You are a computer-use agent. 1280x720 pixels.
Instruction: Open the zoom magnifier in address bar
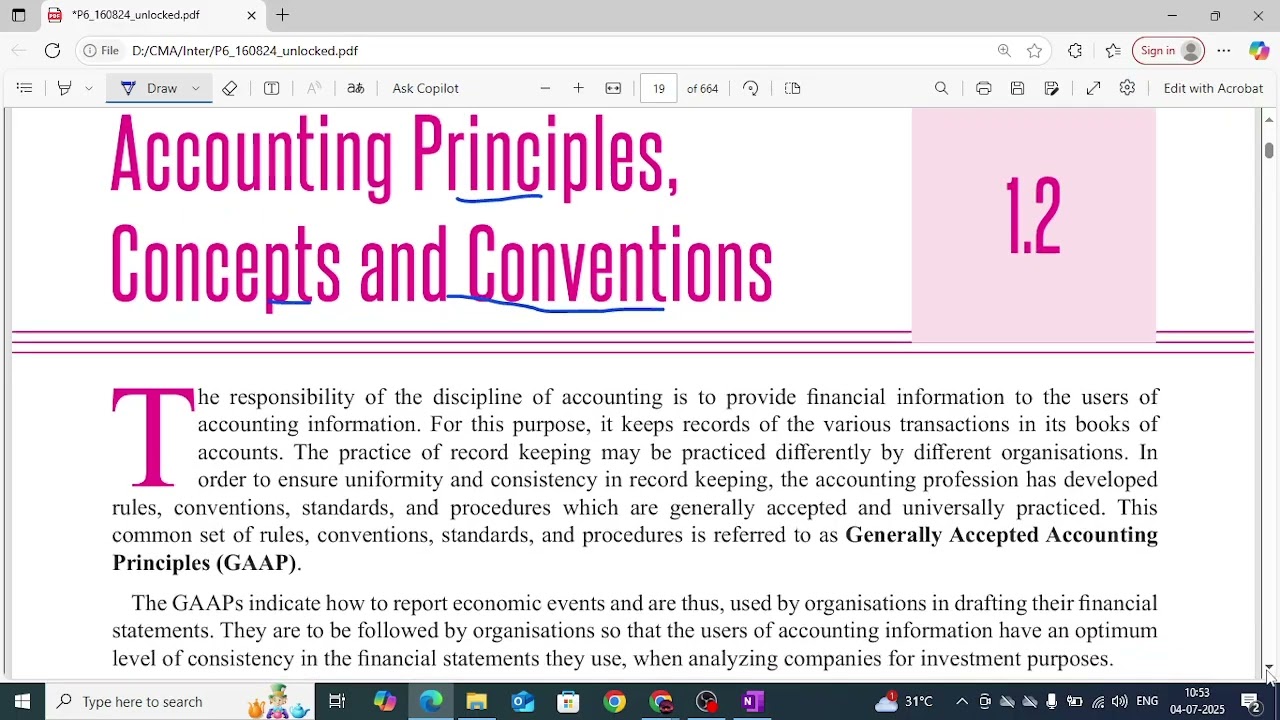tap(1004, 50)
